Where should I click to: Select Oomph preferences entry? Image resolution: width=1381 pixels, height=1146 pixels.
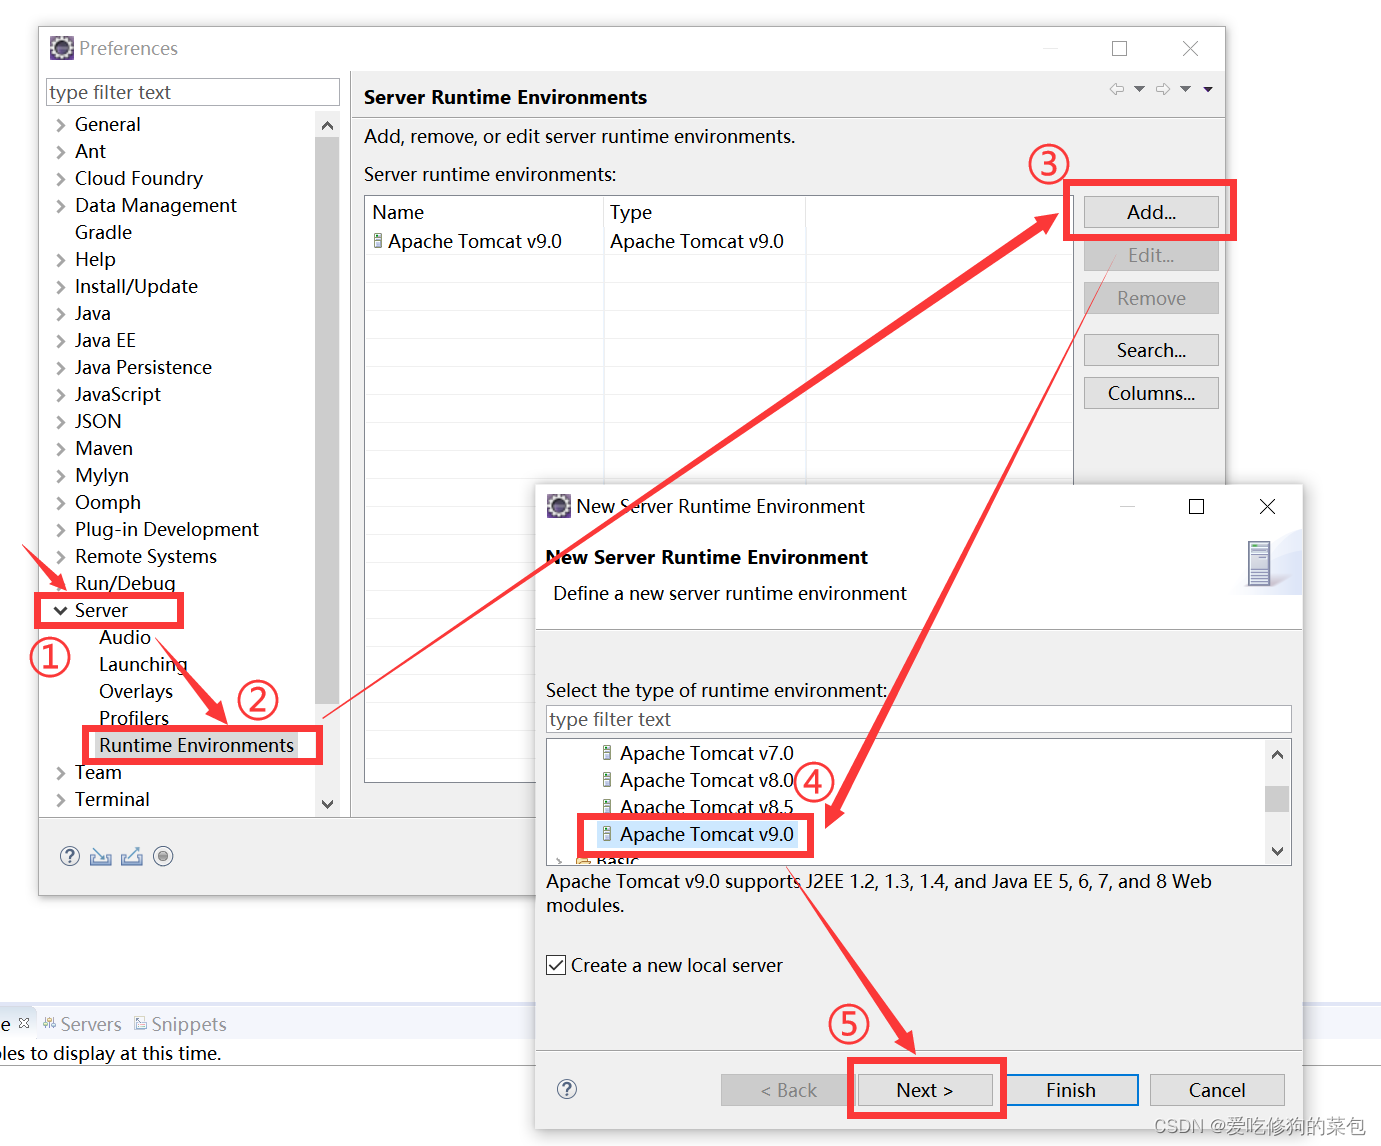(107, 502)
